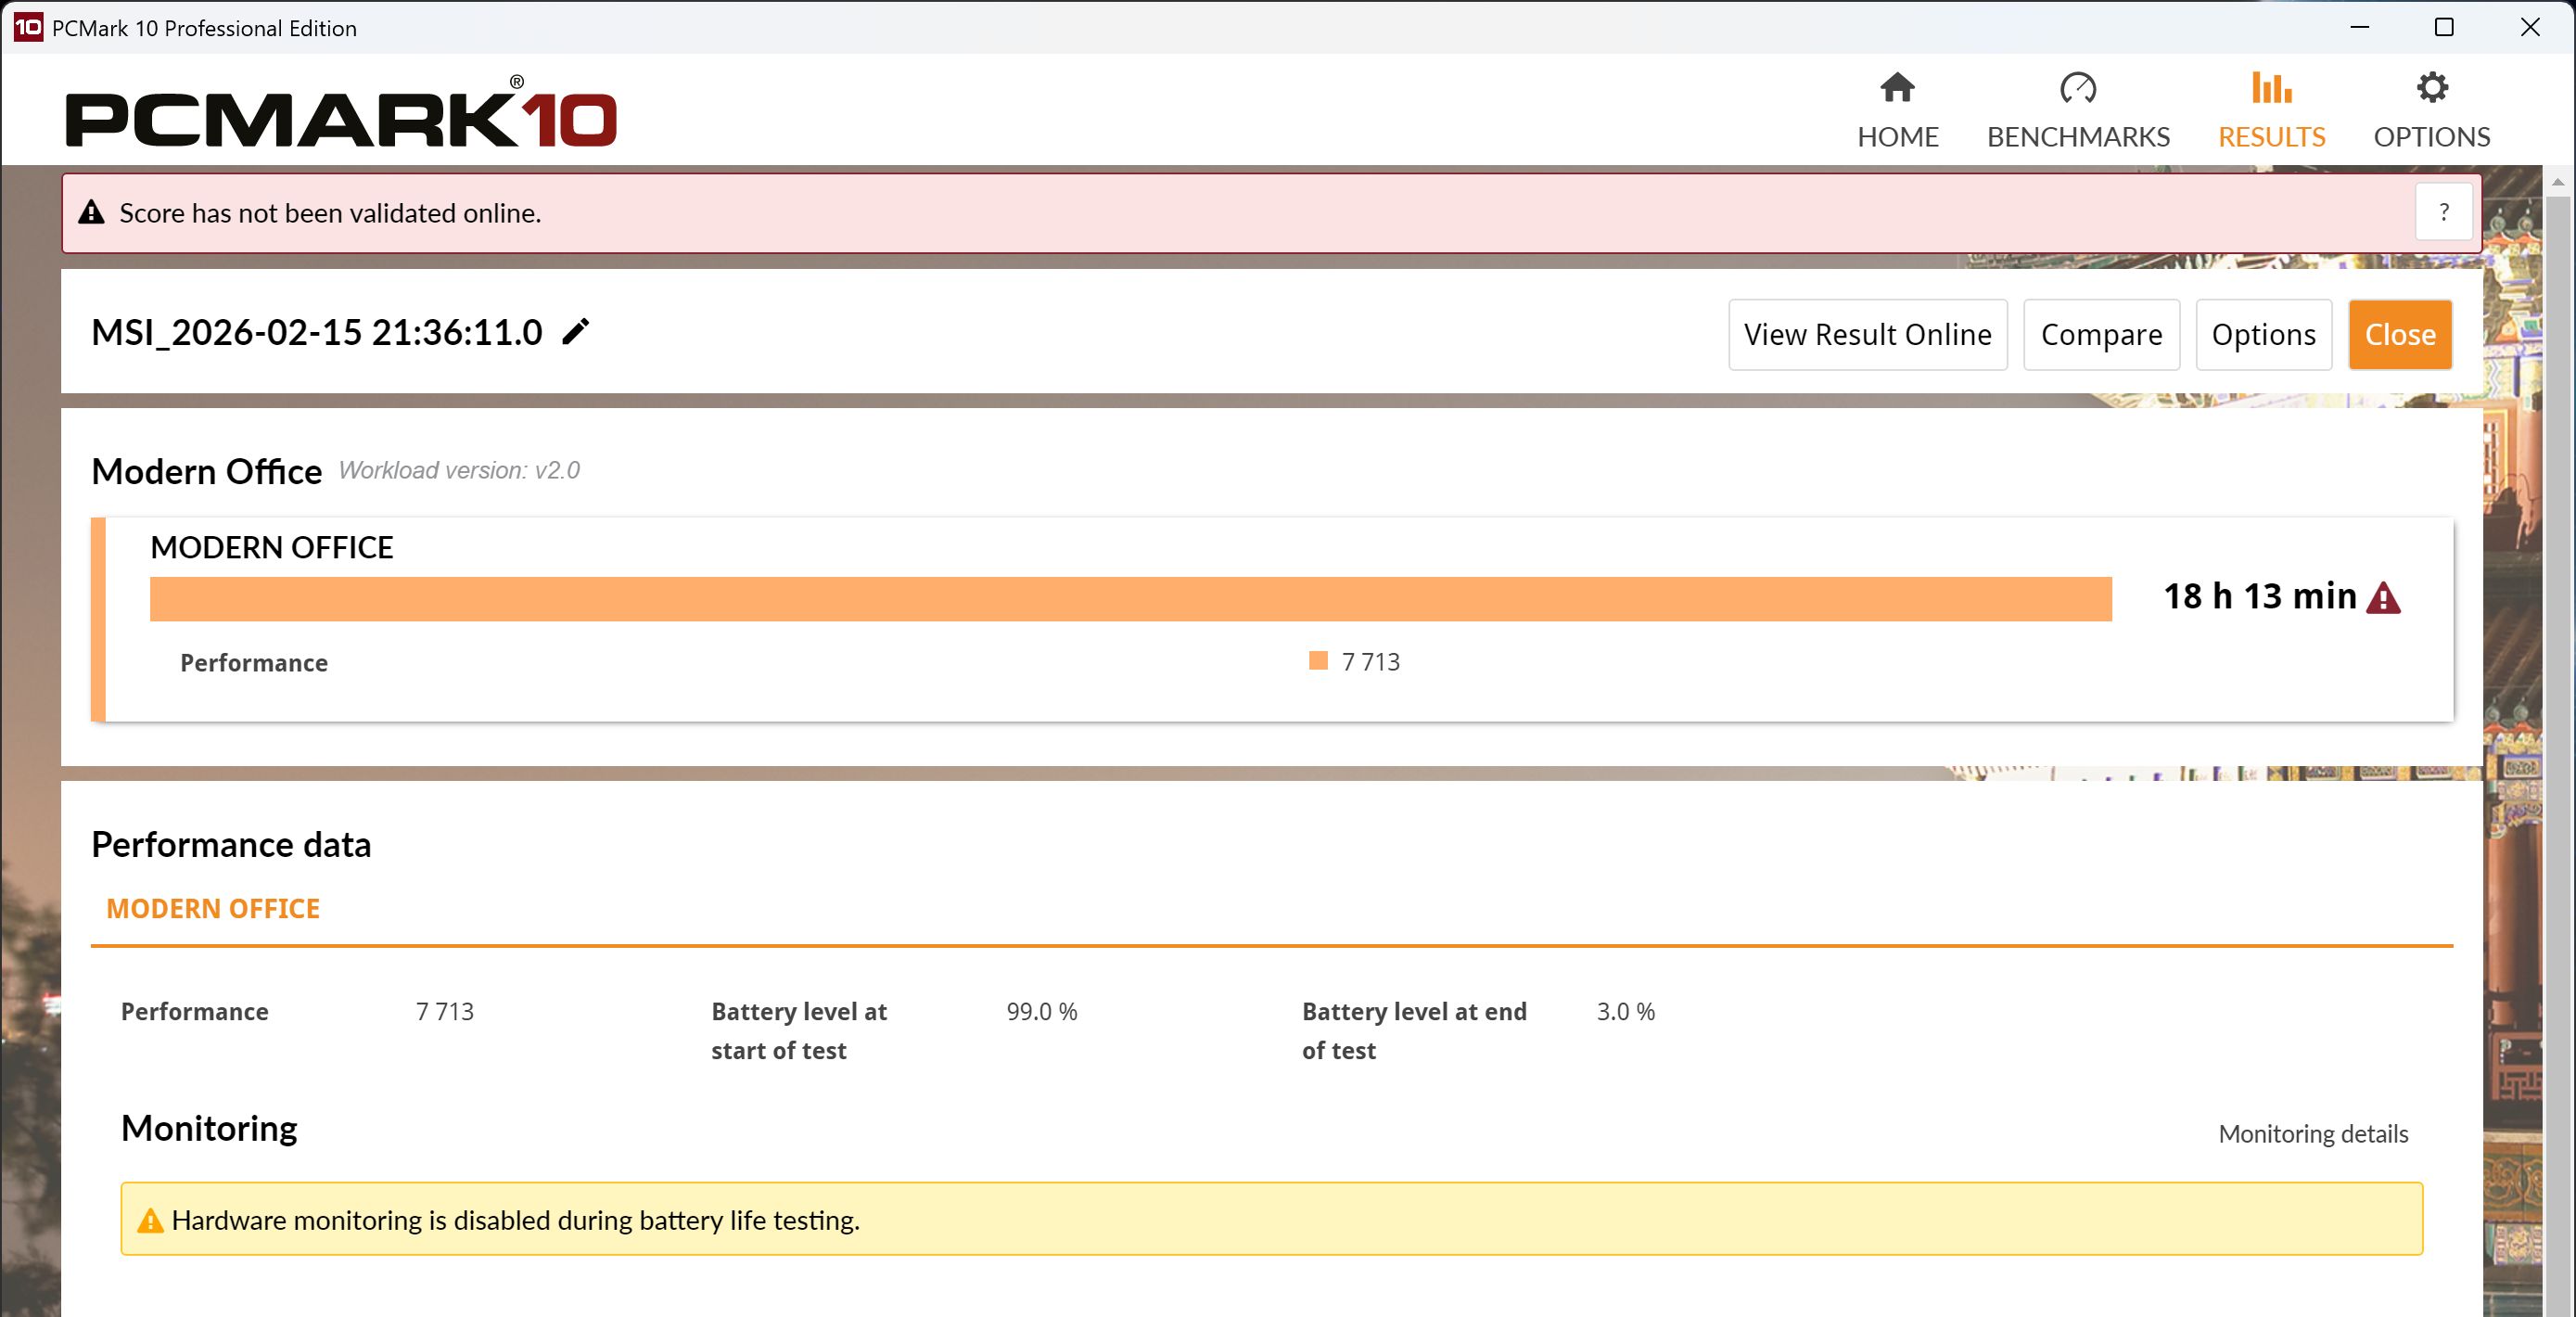Open the MODERN OFFICE performance data tab

coord(213,908)
